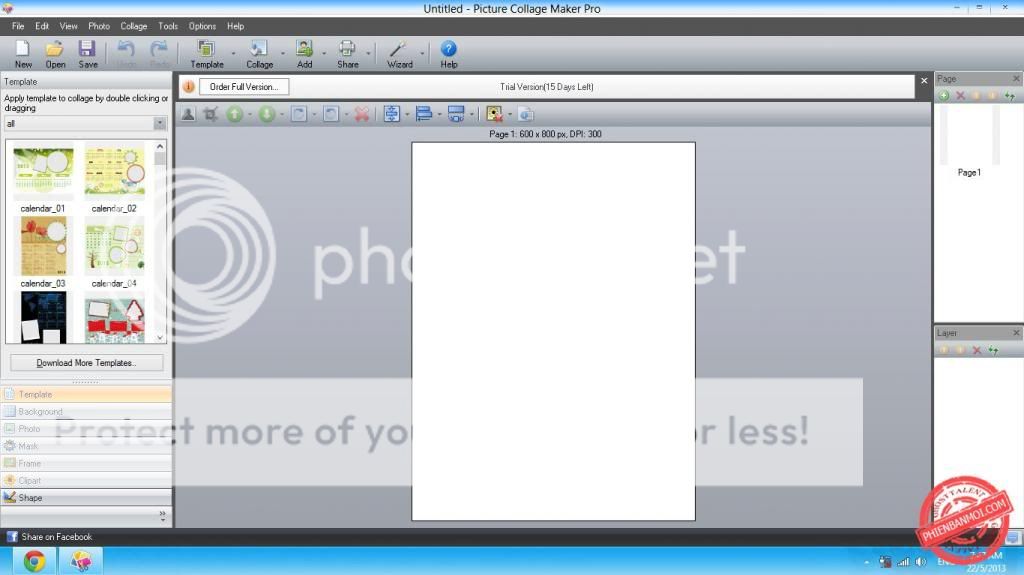
Task: Switch to the Frame sidebar tab
Action: pos(86,463)
